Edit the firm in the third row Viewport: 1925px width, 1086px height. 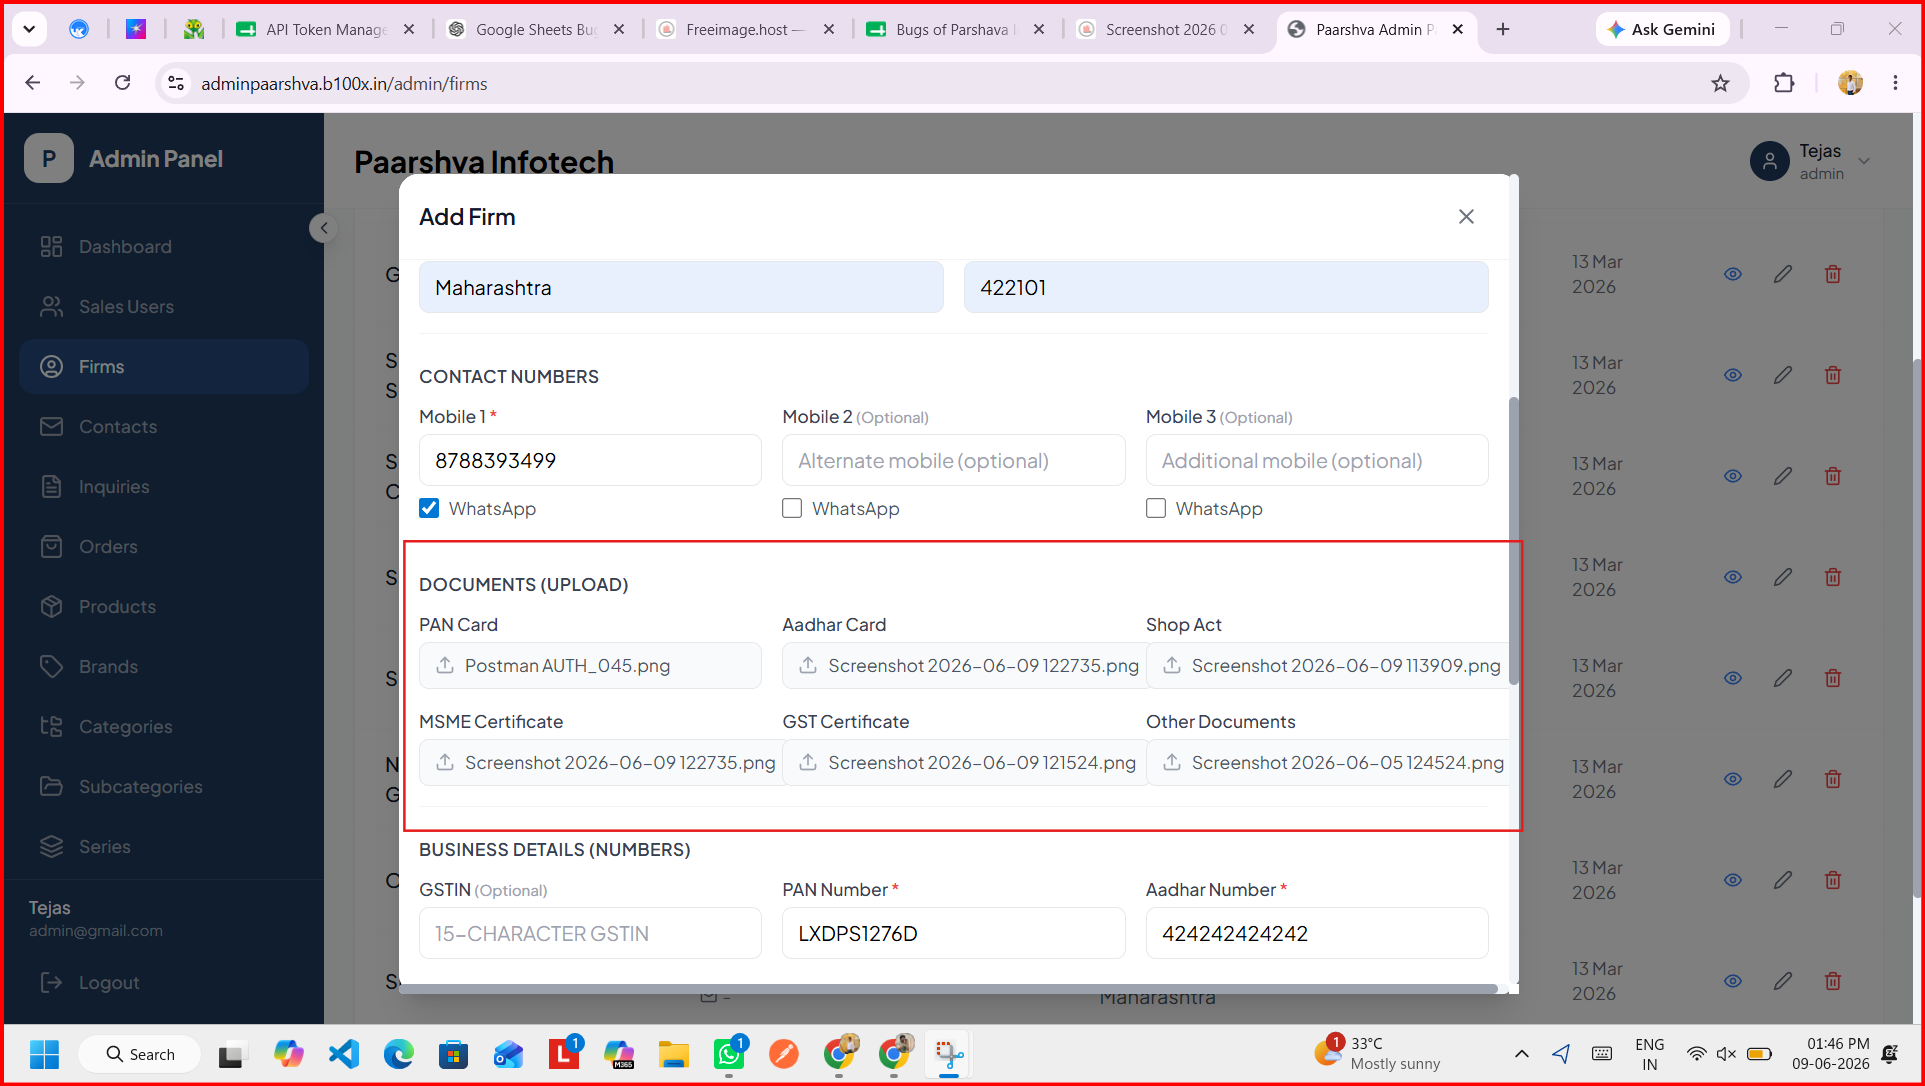click(1783, 476)
